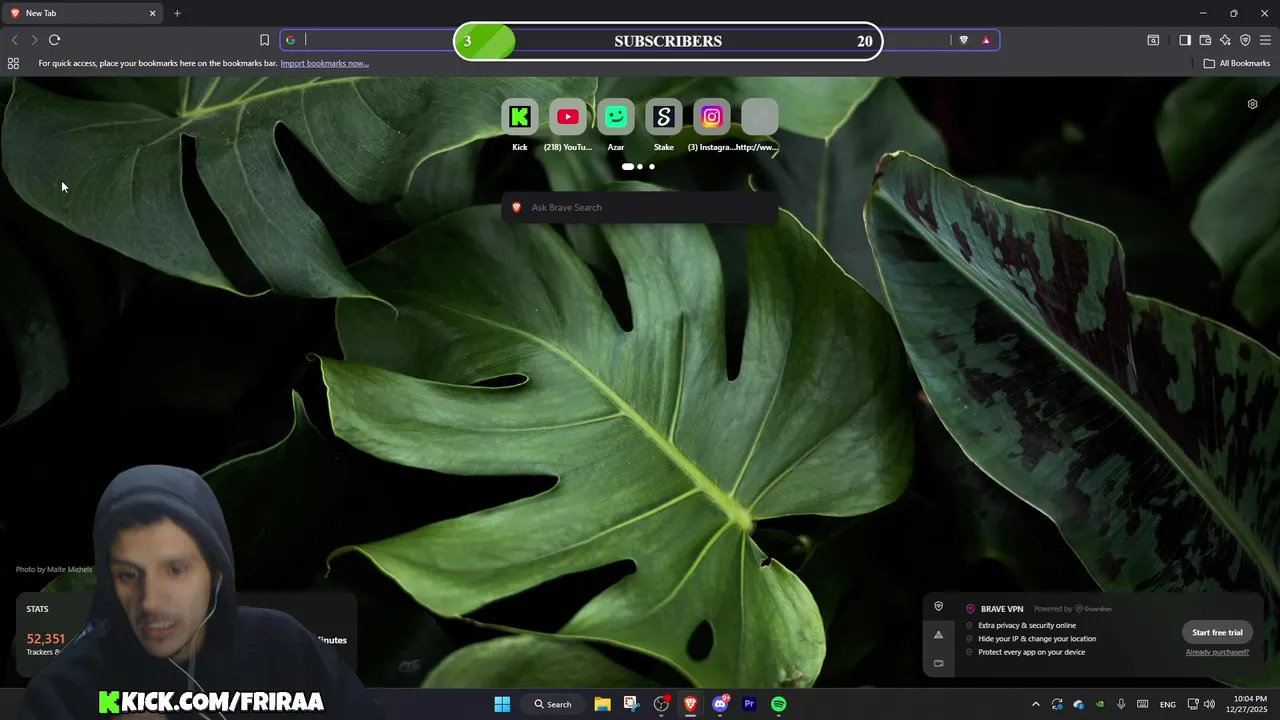The height and width of the screenshot is (720, 1280).
Task: Go to third shortcuts page dot
Action: pos(652,167)
